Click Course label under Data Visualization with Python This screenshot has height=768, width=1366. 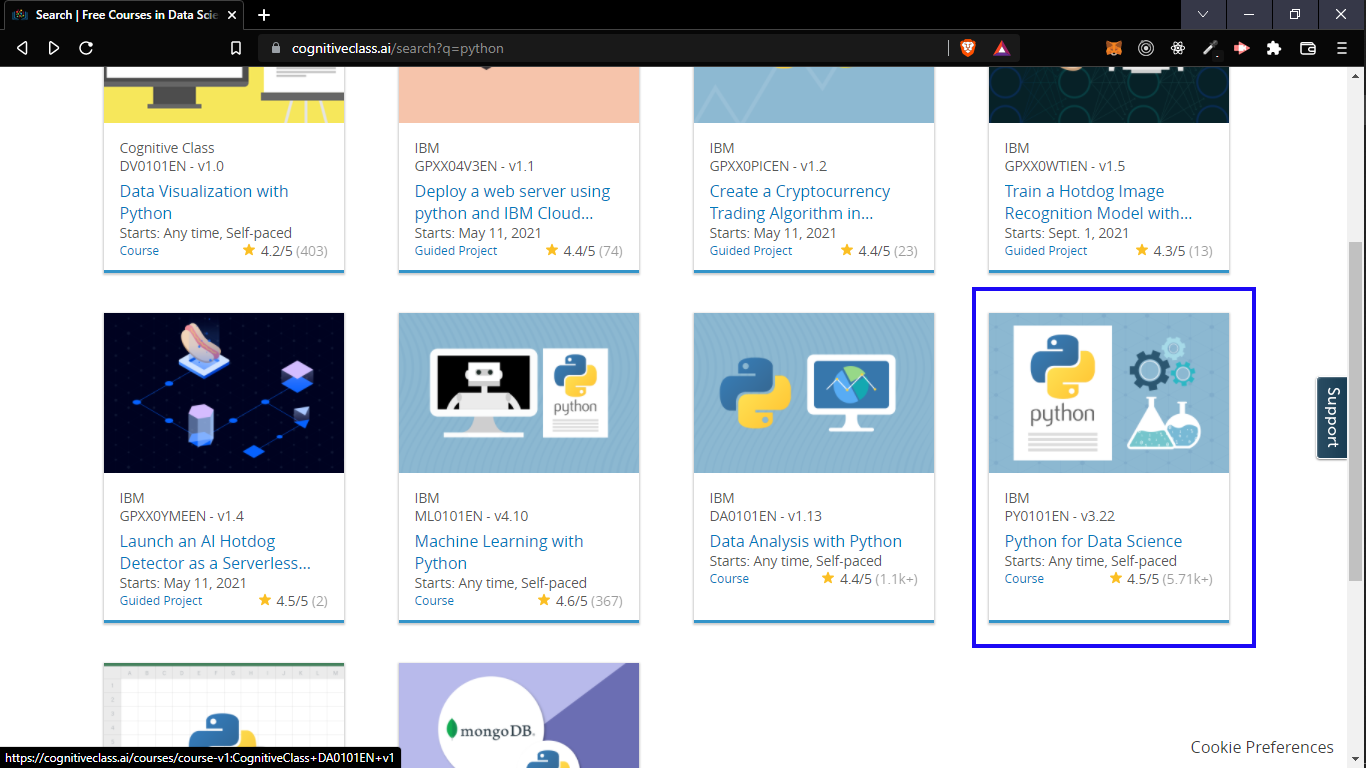(139, 251)
